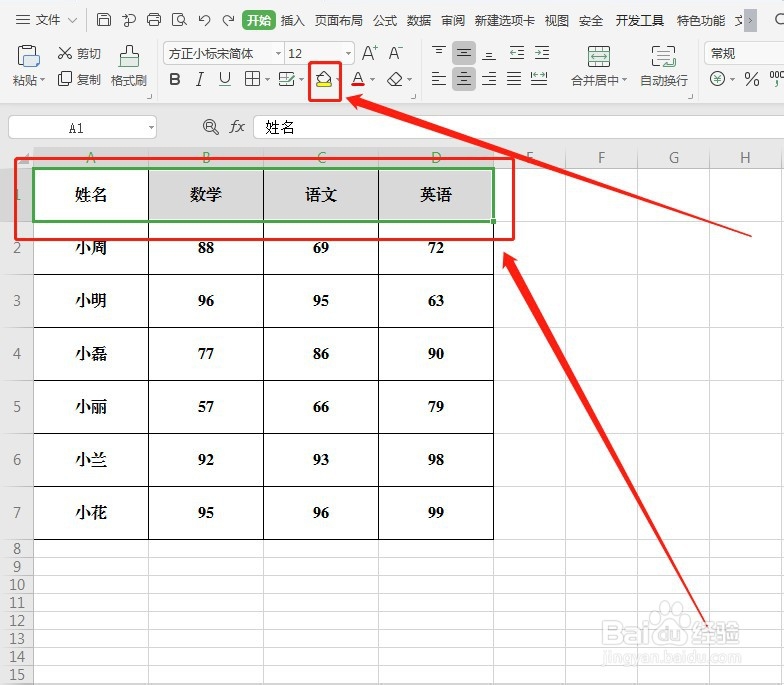Click the Copy (复制) button
Screen dimensions: 784x685
(79, 79)
